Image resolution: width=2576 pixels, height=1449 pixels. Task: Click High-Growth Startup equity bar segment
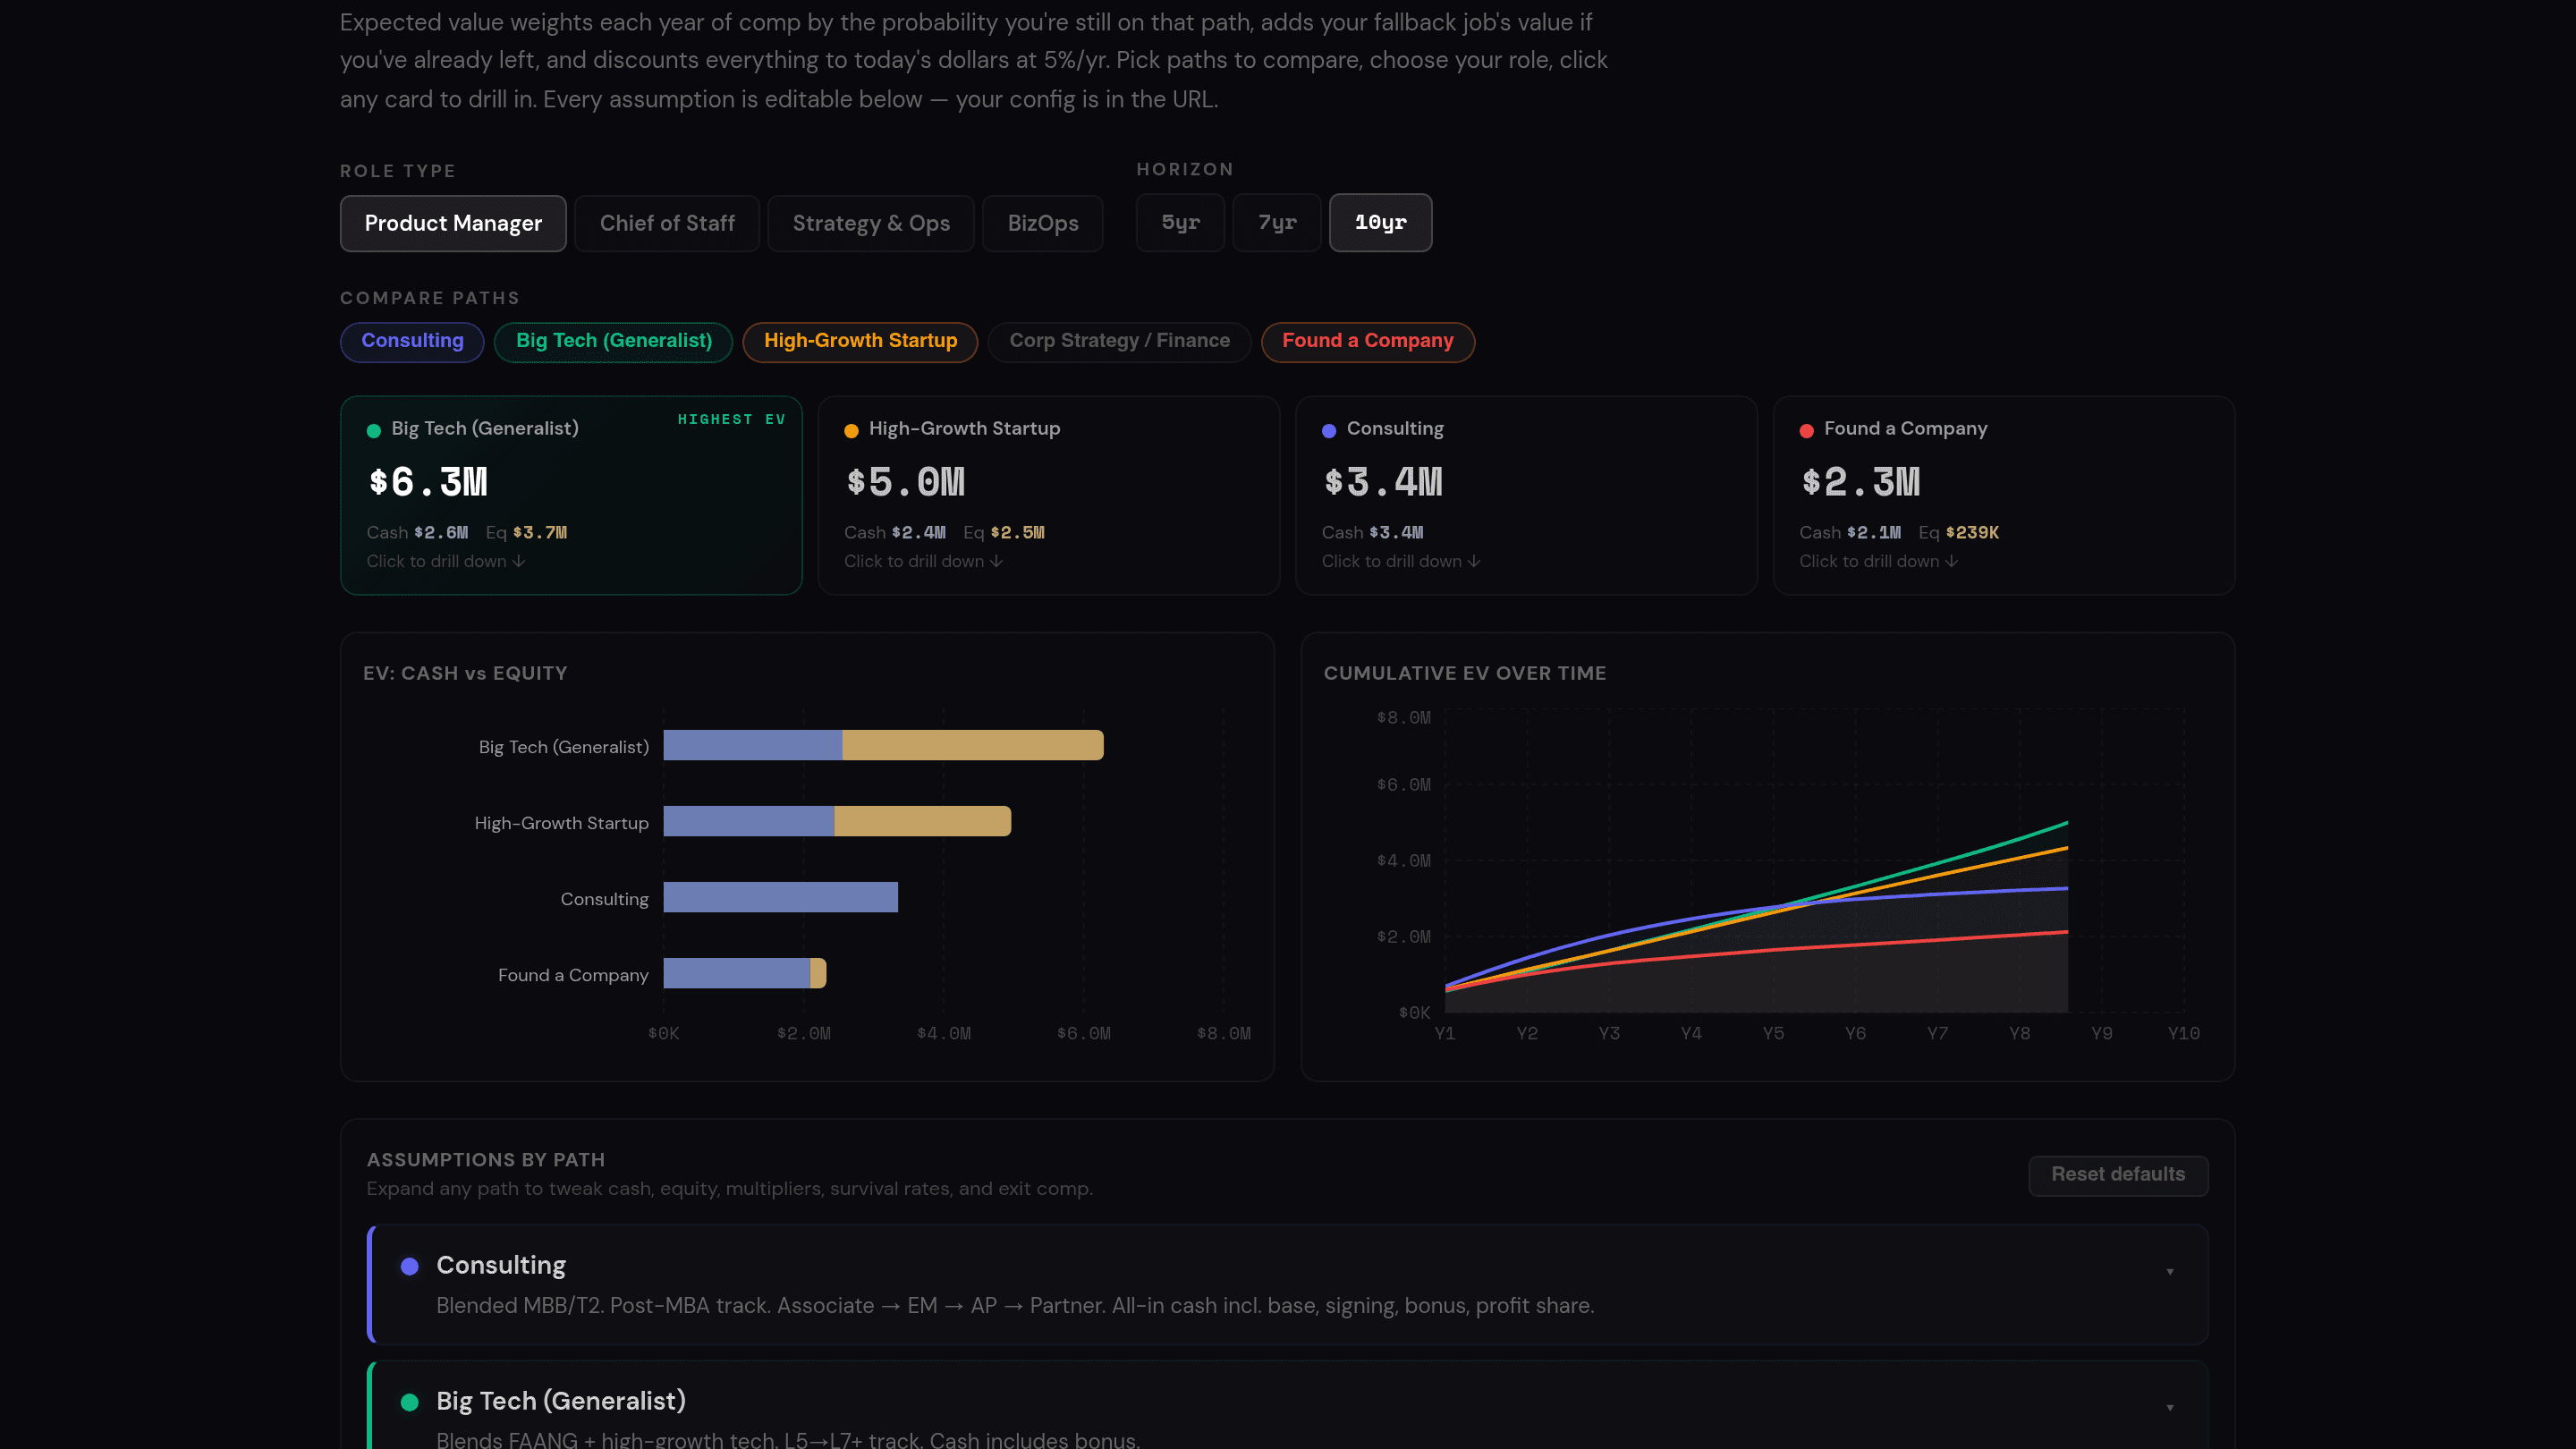tap(922, 821)
